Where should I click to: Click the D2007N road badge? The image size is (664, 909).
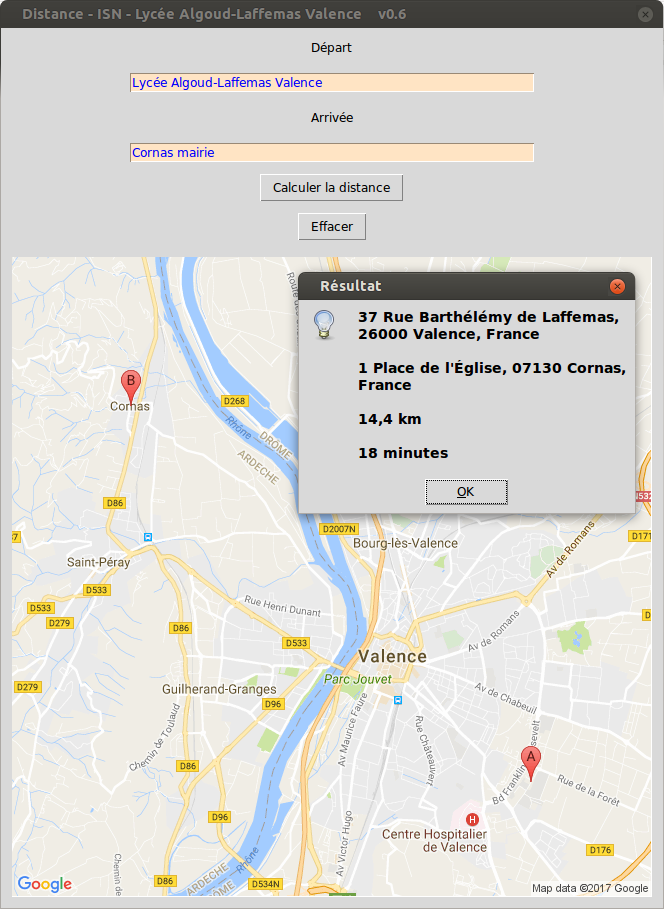click(x=339, y=529)
